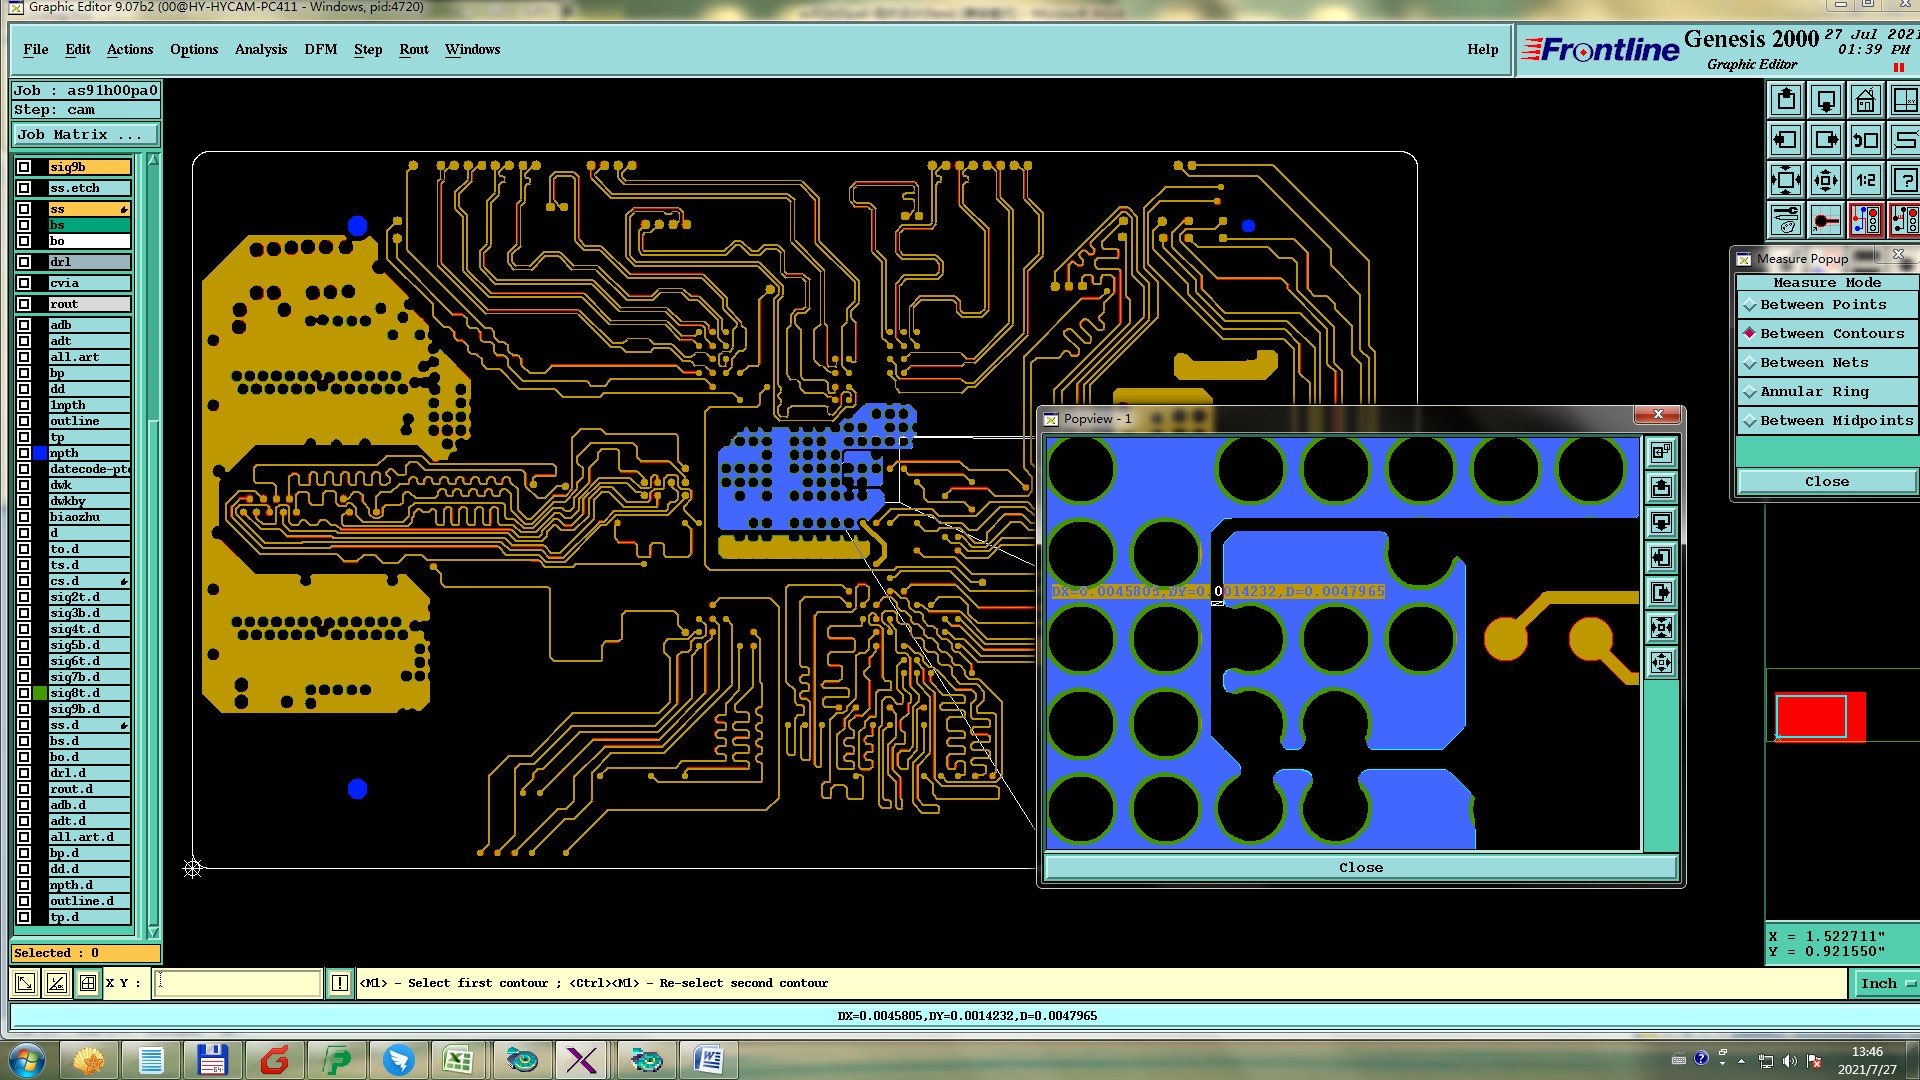Open the Job Matrix button
Image resolution: width=1920 pixels, height=1080 pixels.
(x=85, y=135)
